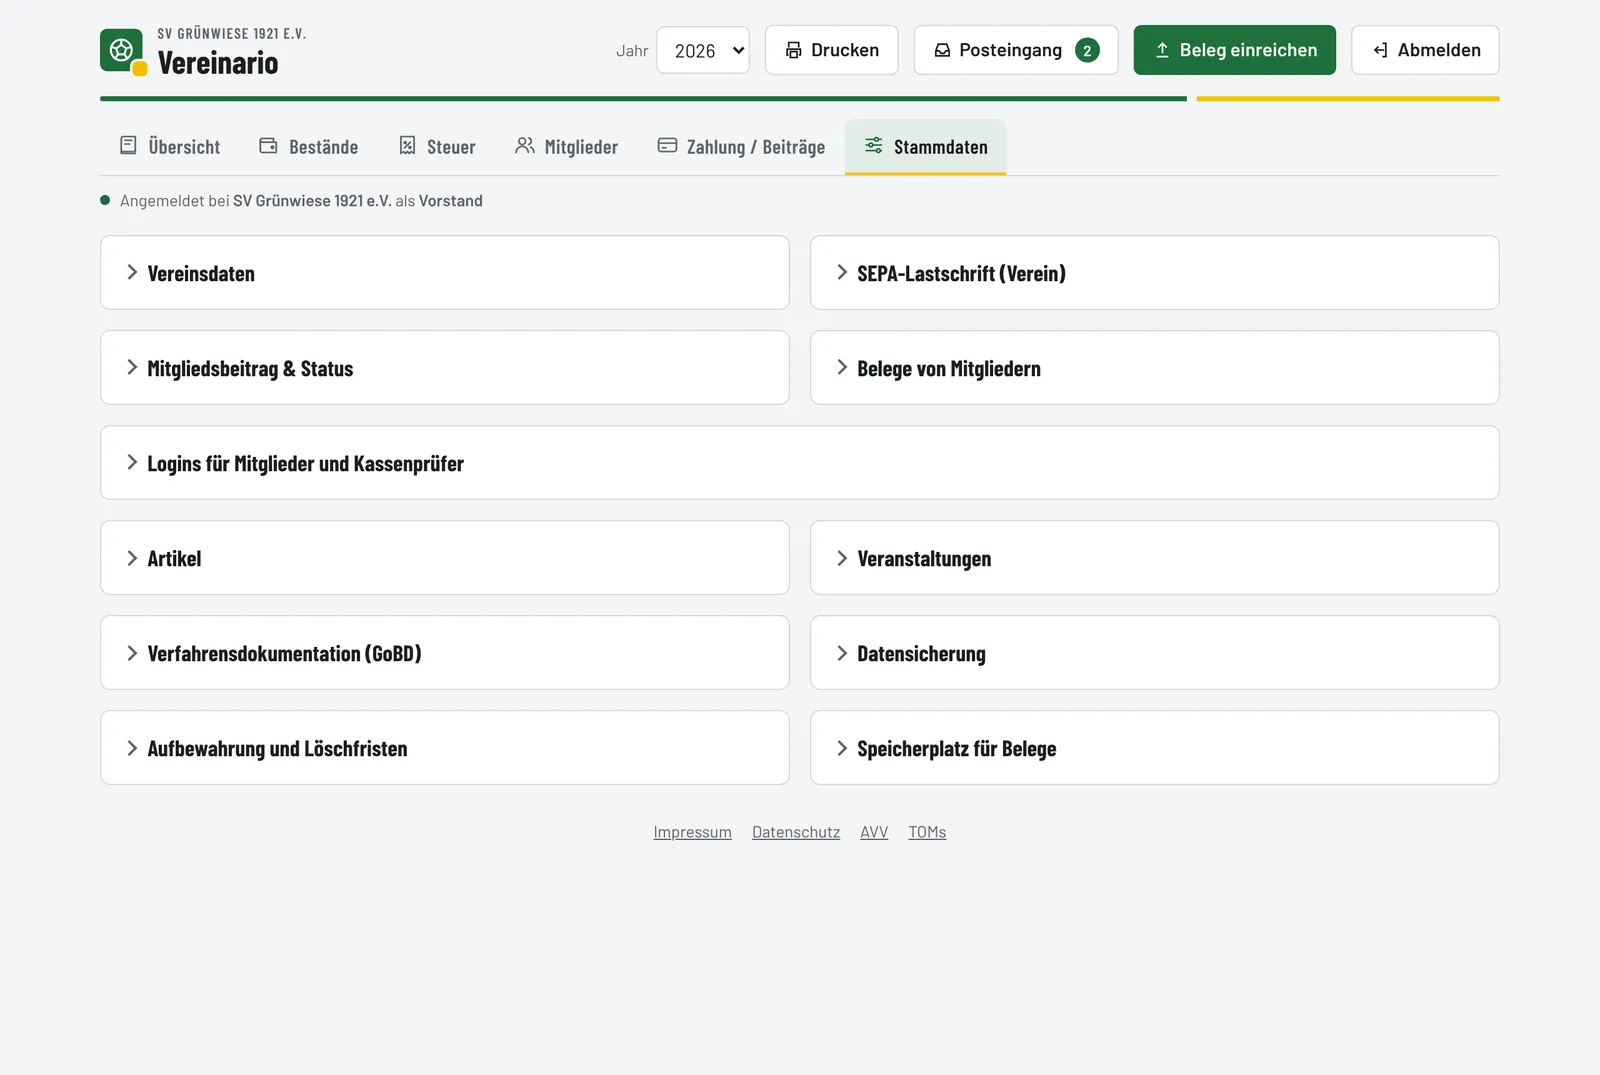Expand the Datensicherung section
Image resolution: width=1600 pixels, height=1075 pixels.
coord(1154,653)
